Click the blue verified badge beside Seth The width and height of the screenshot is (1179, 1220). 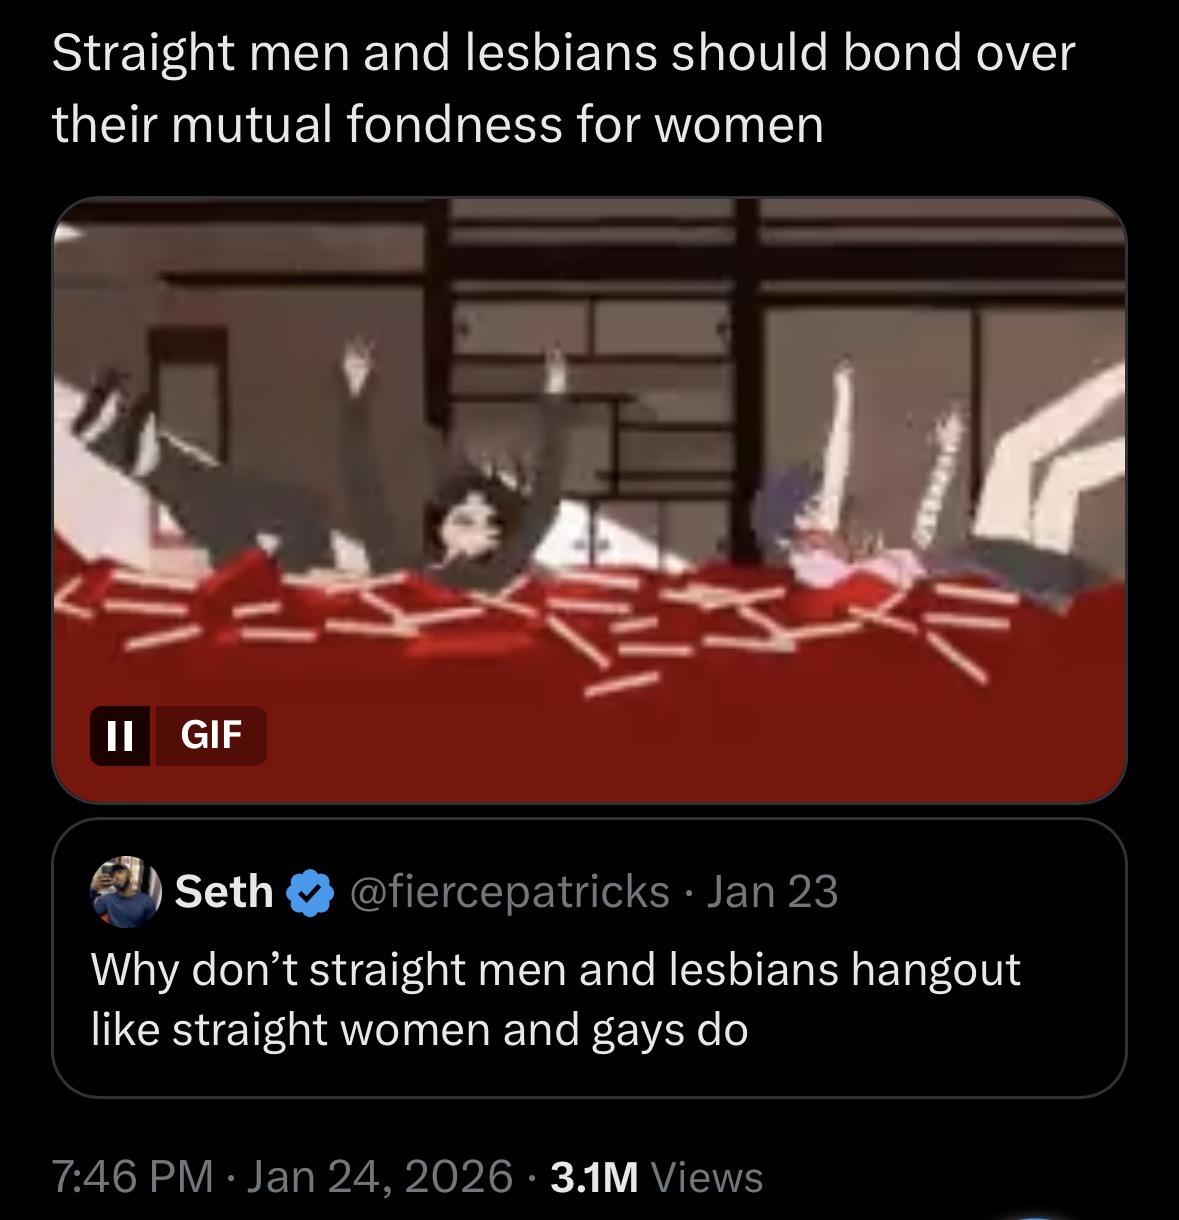point(311,892)
